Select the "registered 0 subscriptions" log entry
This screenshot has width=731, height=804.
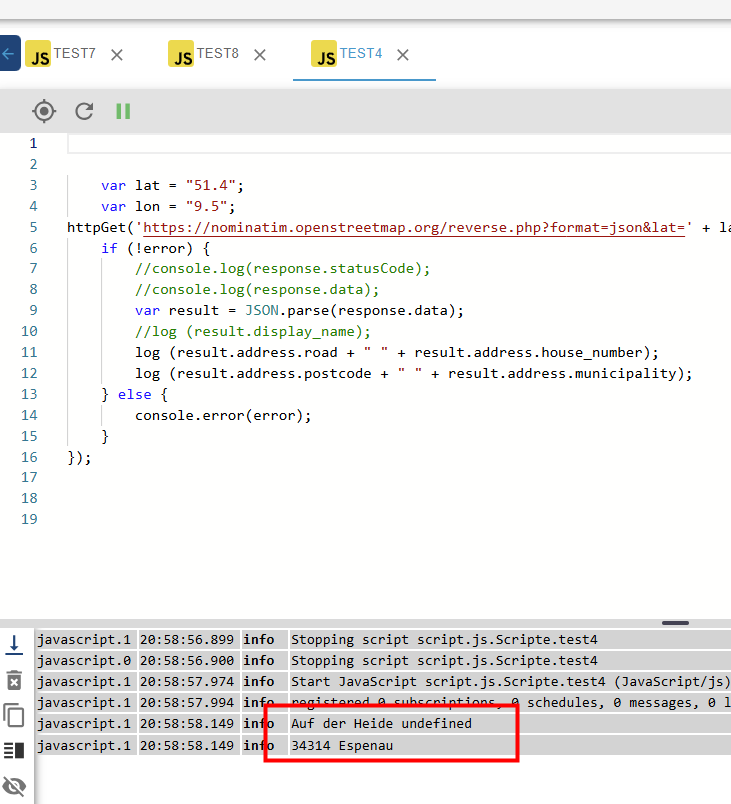coord(383,702)
